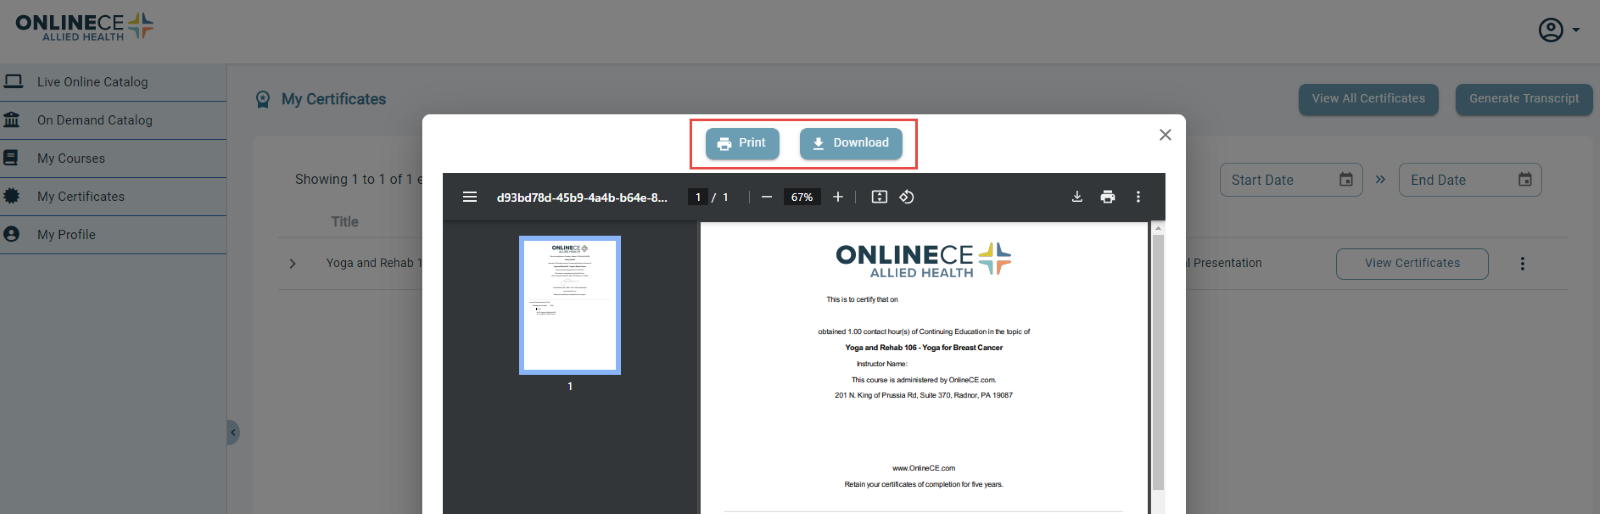Click the "Showing 1 to 1 of 1" text
The image size is (1600, 514).
click(x=354, y=179)
